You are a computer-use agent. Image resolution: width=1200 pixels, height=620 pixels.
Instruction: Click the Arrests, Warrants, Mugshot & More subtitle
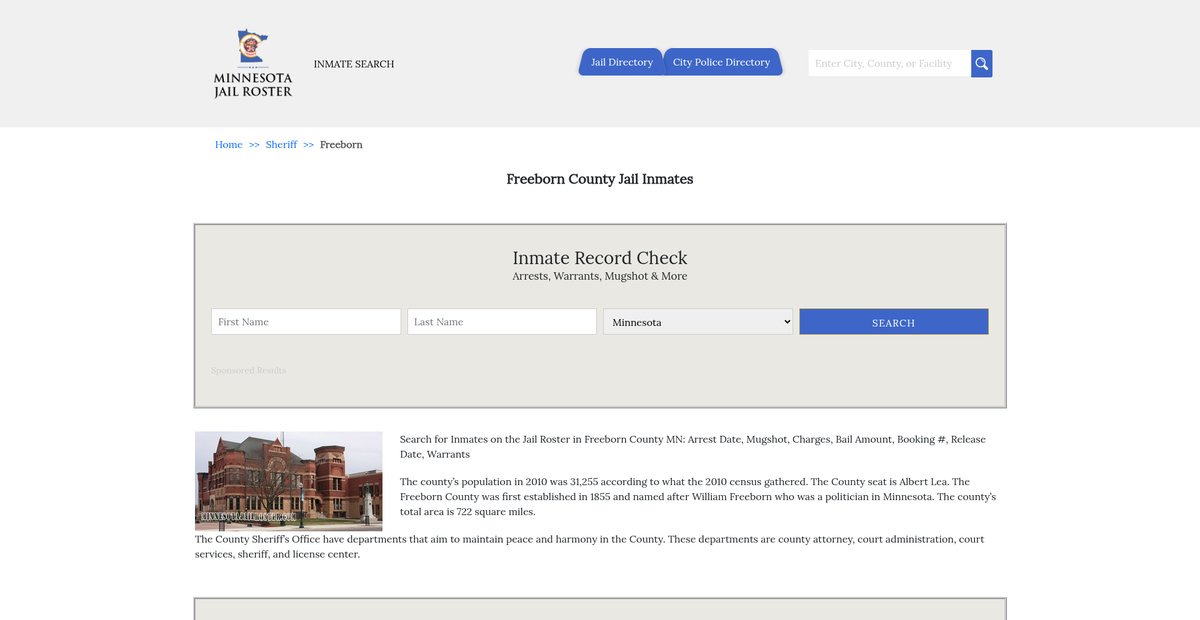click(599, 277)
